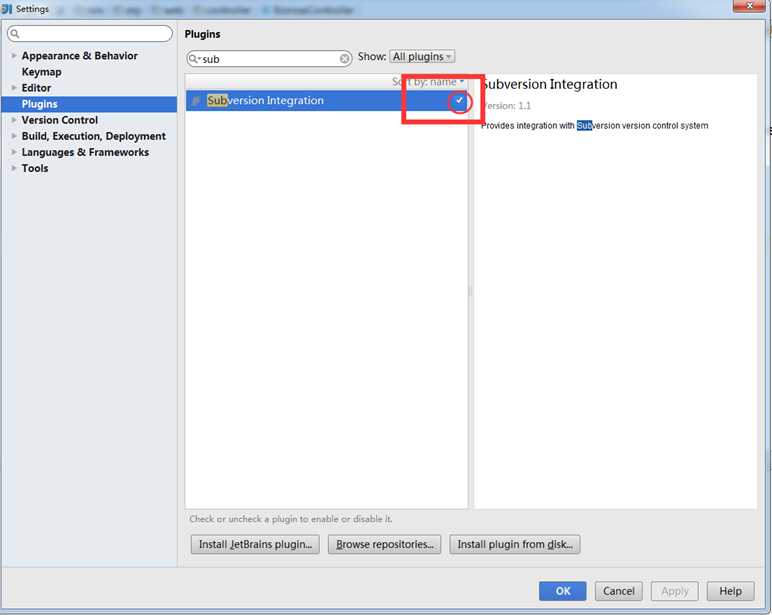
Task: Focus the settings search field at top left
Action: click(90, 33)
